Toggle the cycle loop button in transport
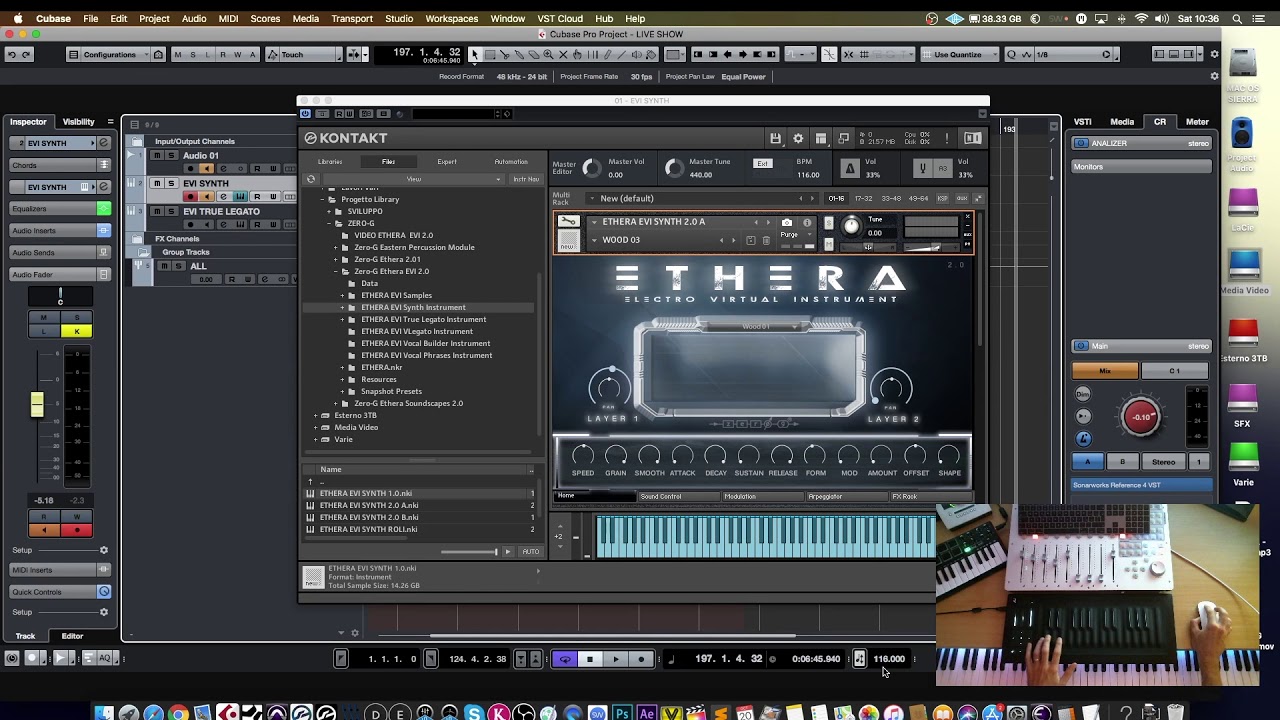Viewport: 1280px width, 720px height. point(565,659)
